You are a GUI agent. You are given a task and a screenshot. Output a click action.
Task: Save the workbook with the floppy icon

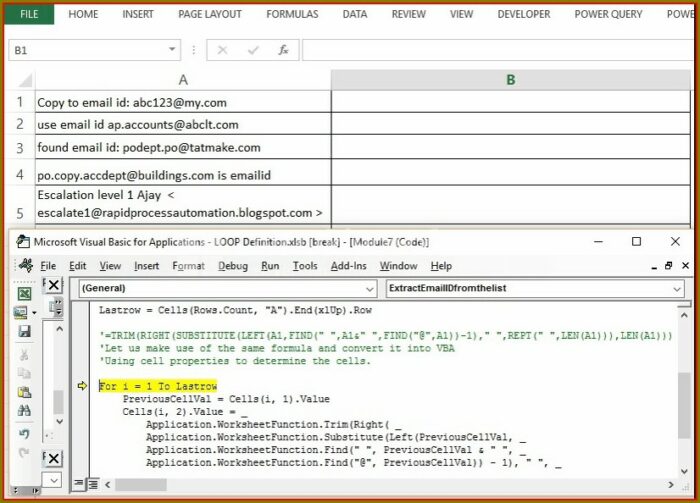click(x=24, y=331)
